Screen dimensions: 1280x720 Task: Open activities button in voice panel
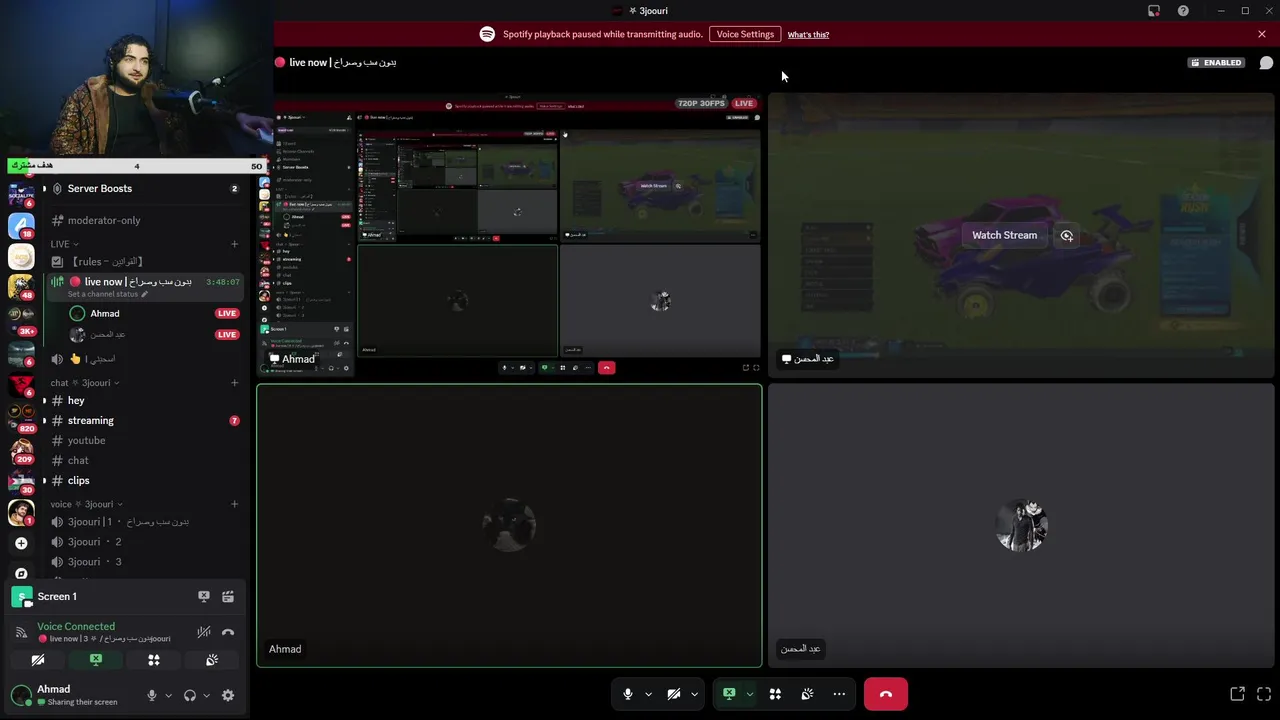click(x=154, y=660)
